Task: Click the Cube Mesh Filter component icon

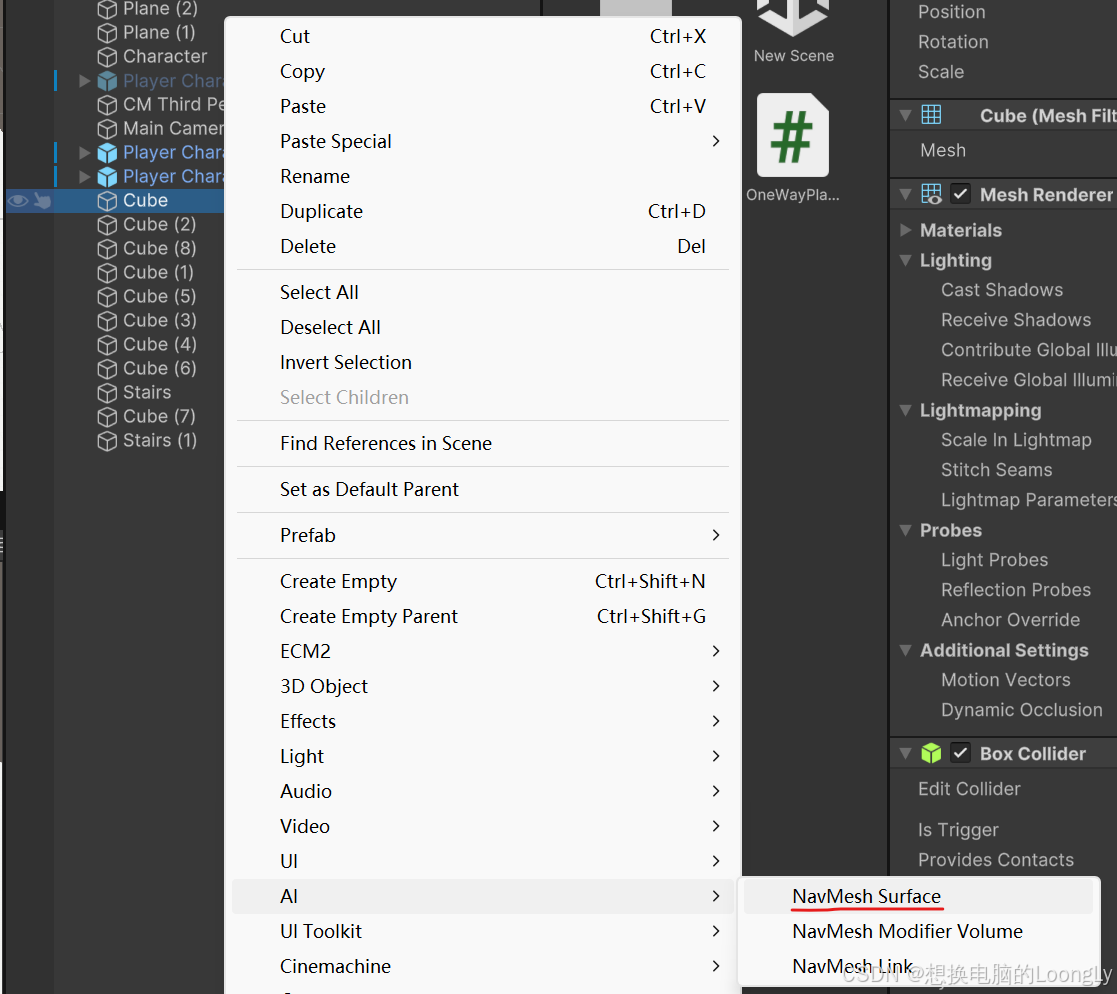Action: click(x=931, y=115)
